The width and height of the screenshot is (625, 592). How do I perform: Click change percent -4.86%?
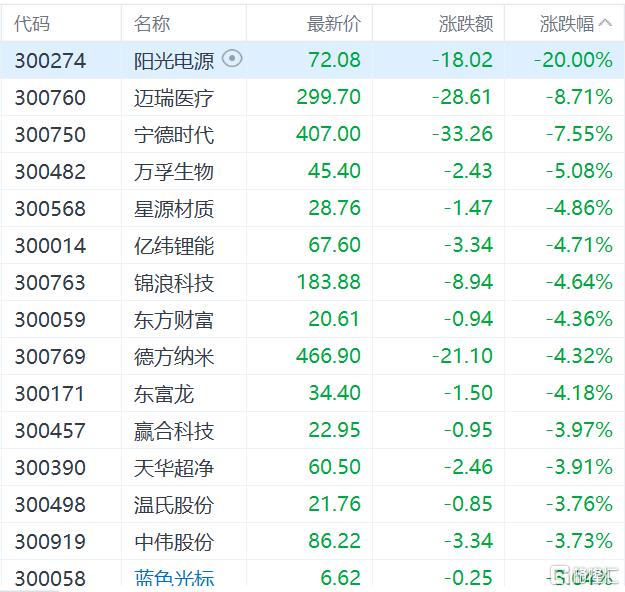coord(579,208)
